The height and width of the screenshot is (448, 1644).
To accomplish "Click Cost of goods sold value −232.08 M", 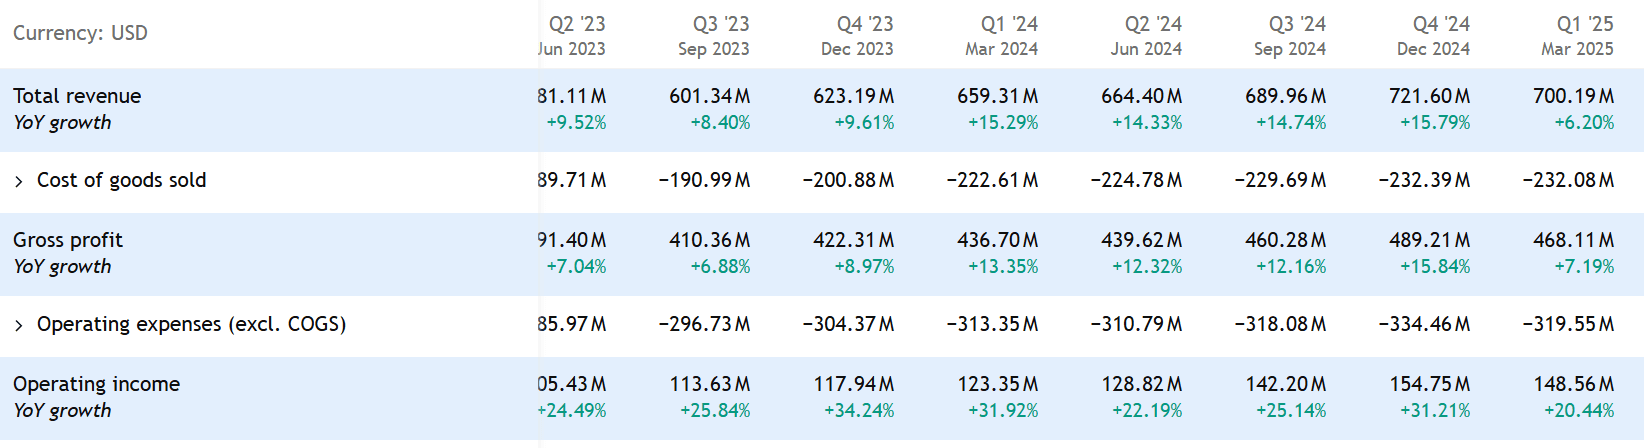I will click(x=1567, y=180).
